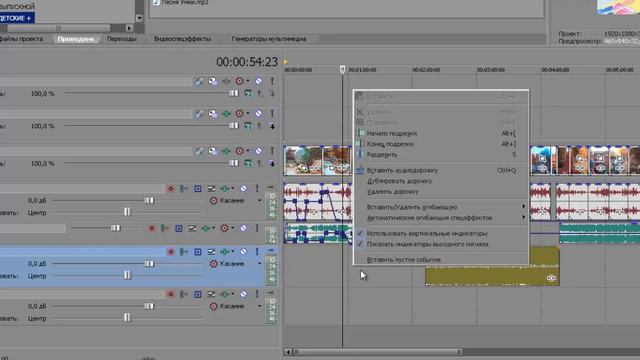640x360 pixels.
Task: Mute the highlighted blue audio track
Action: point(243,252)
